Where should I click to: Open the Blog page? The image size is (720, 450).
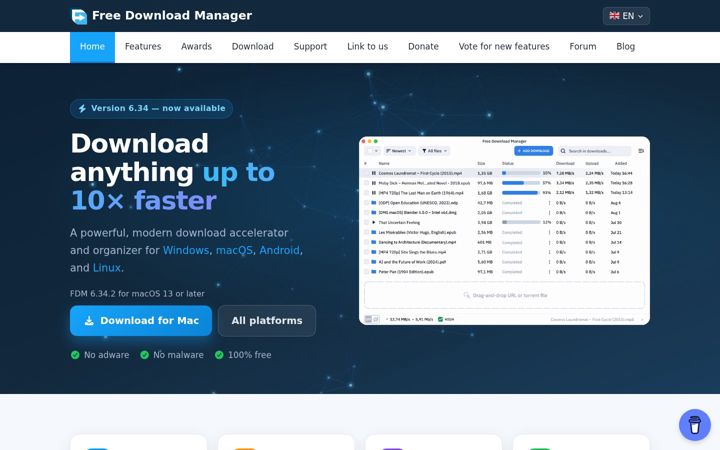tap(625, 47)
